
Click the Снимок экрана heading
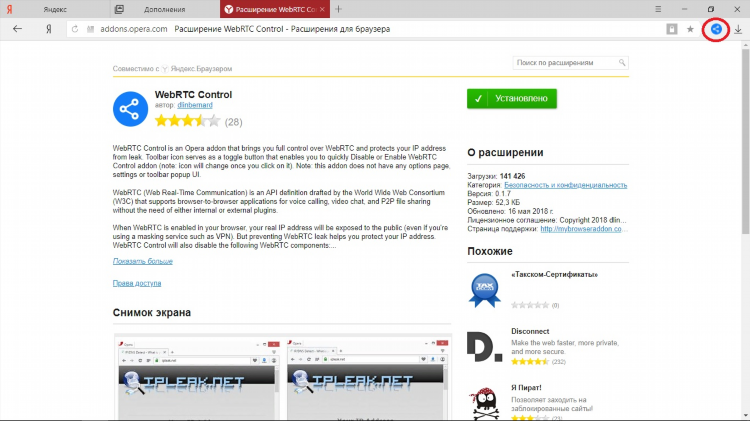click(x=152, y=312)
